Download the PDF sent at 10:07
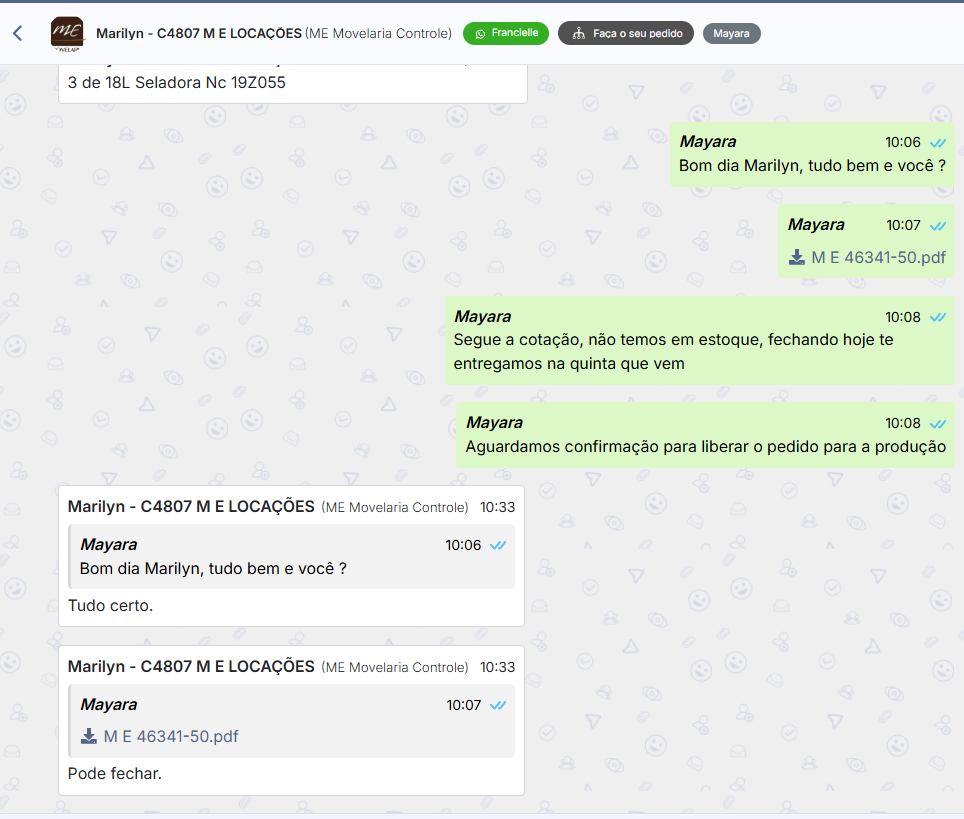 coord(796,257)
